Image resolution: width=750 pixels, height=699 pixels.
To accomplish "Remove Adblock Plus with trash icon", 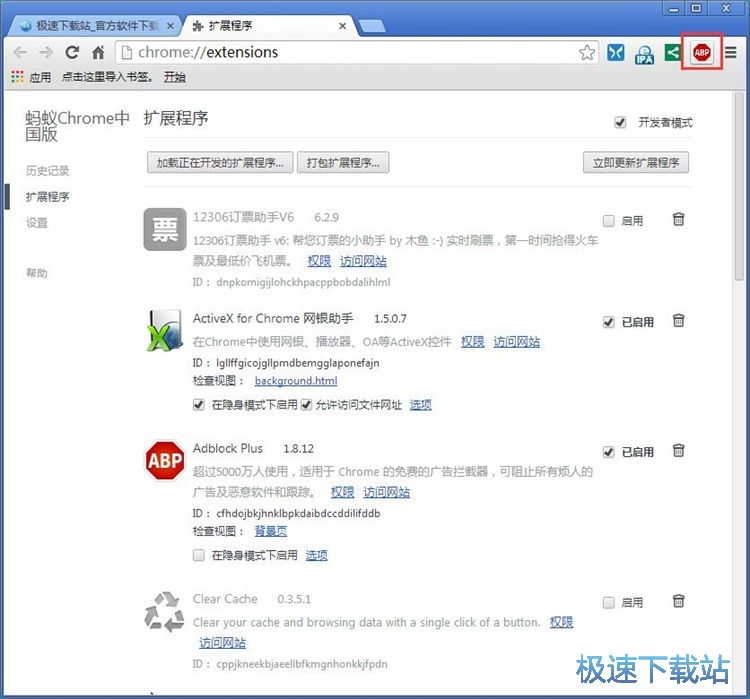I will pos(678,450).
